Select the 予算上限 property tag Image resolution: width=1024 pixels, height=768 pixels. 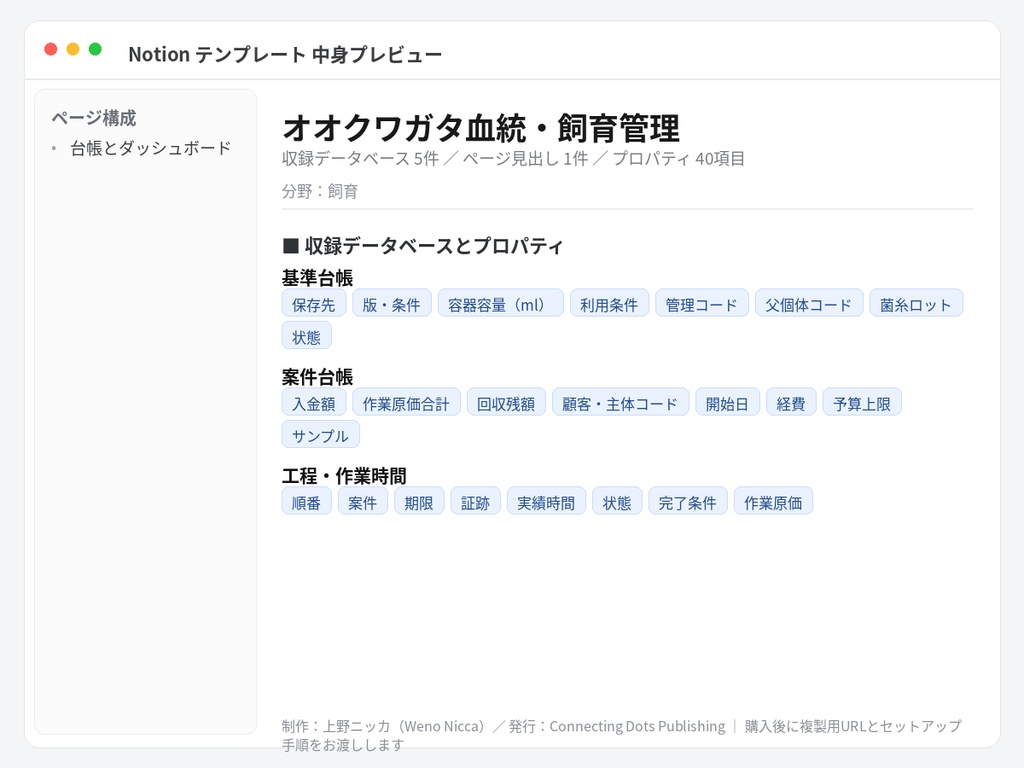862,402
